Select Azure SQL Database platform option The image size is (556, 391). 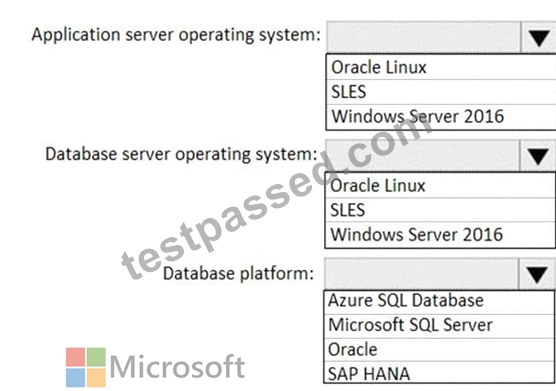439,301
